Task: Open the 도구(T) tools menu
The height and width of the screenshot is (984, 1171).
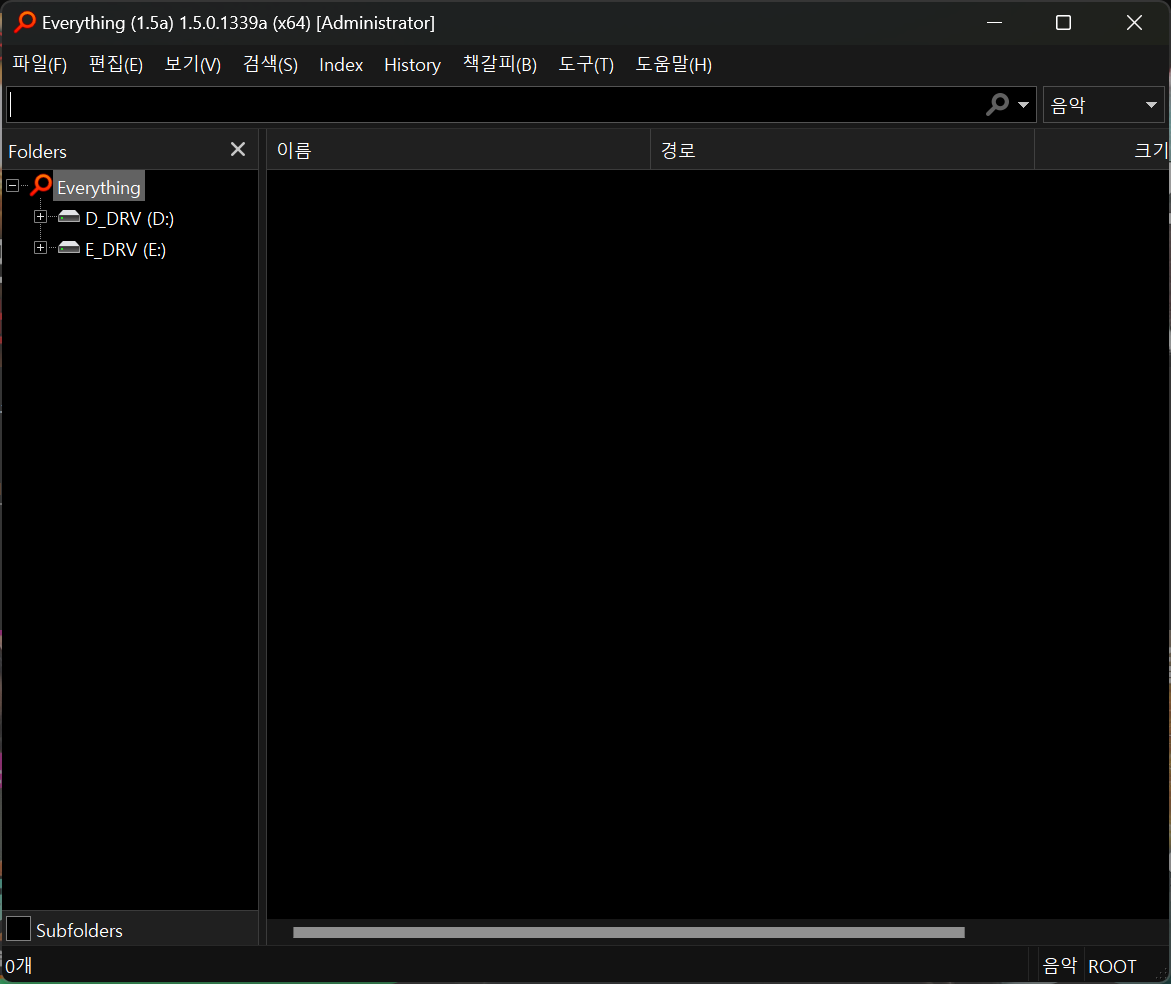Action: click(586, 65)
